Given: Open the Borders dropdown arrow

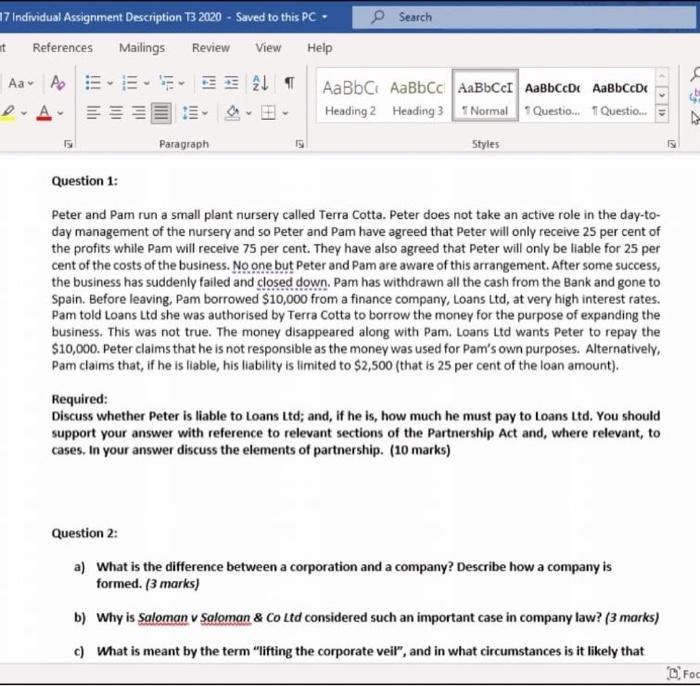Looking at the screenshot, I should click(x=285, y=113).
